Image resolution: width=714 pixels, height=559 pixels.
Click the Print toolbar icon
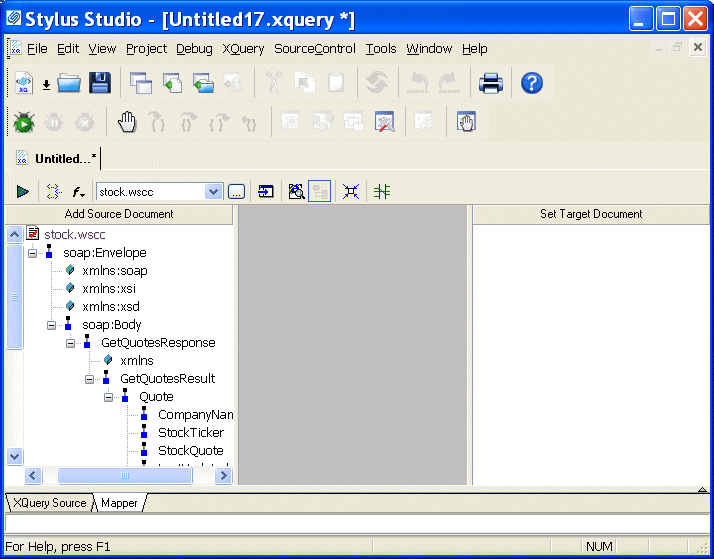pos(490,83)
